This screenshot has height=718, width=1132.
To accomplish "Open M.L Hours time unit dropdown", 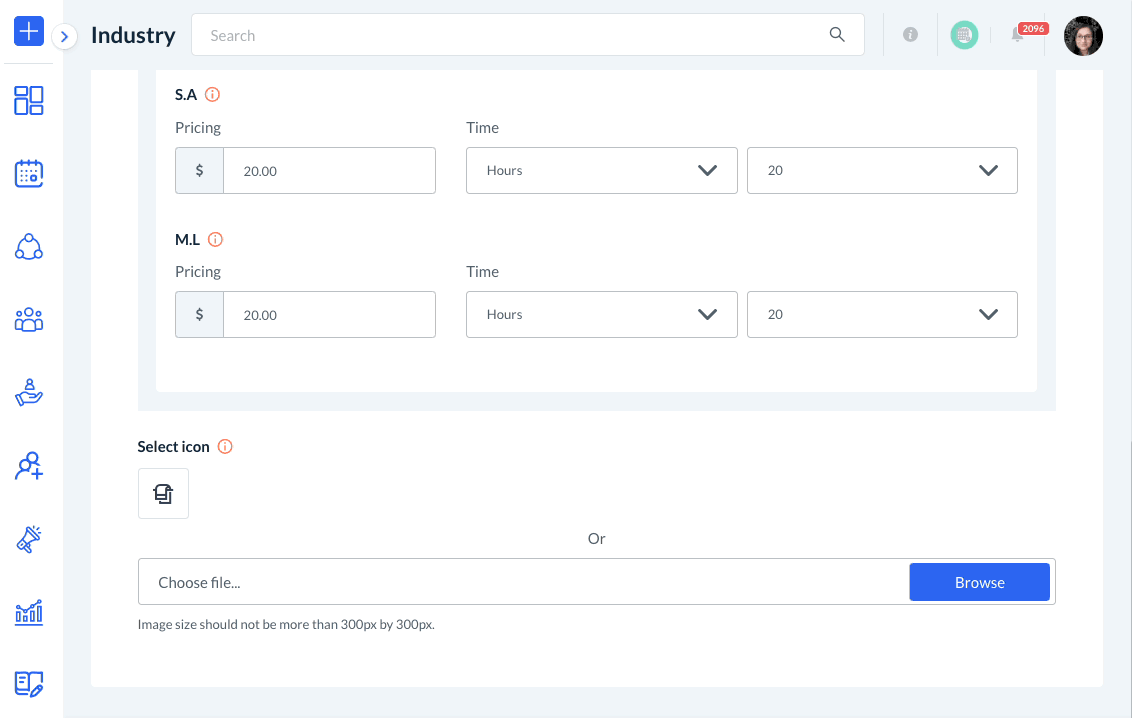I will (602, 315).
